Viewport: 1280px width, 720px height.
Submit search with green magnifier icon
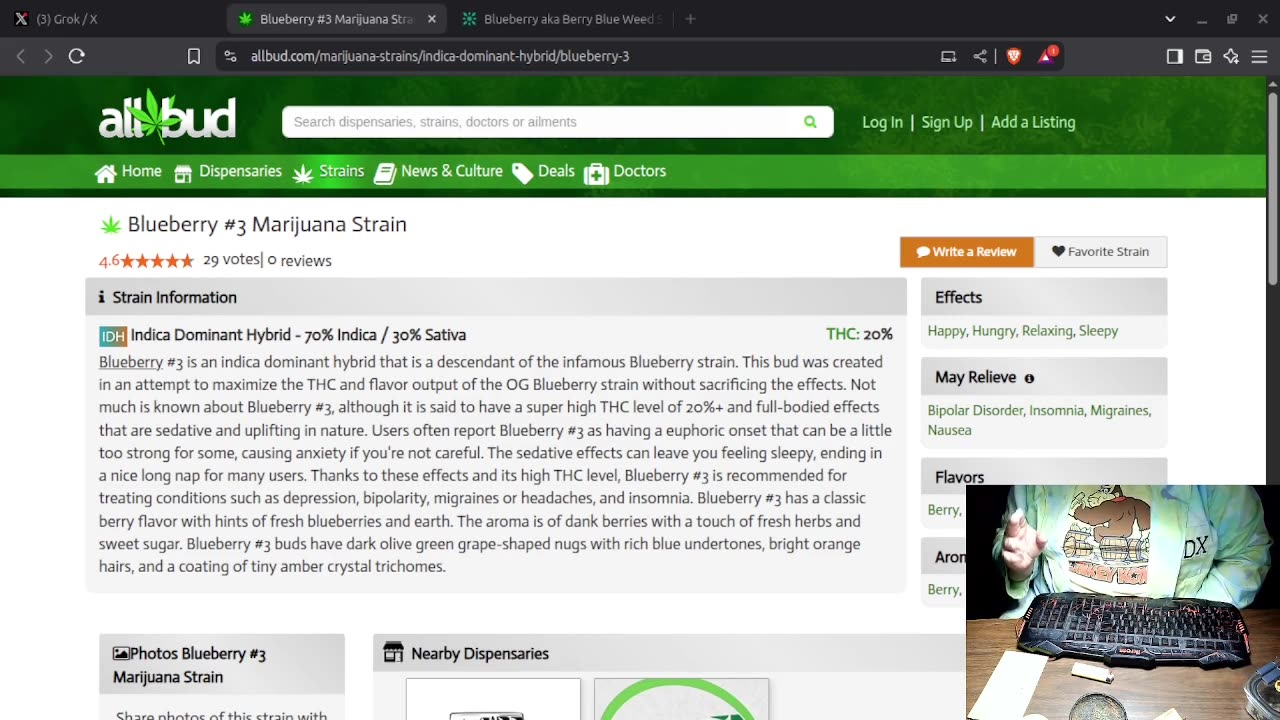810,122
